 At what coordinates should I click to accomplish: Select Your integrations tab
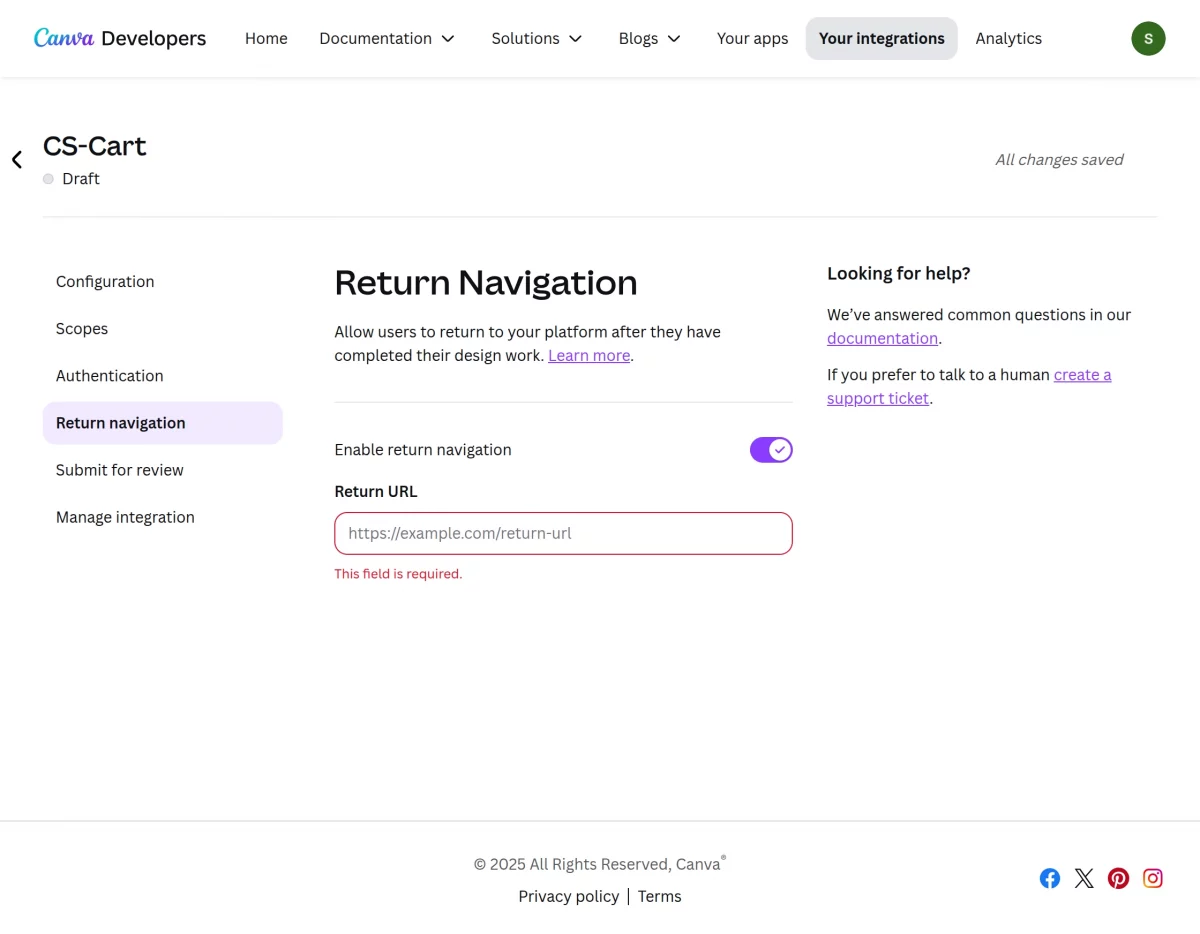coord(881,38)
